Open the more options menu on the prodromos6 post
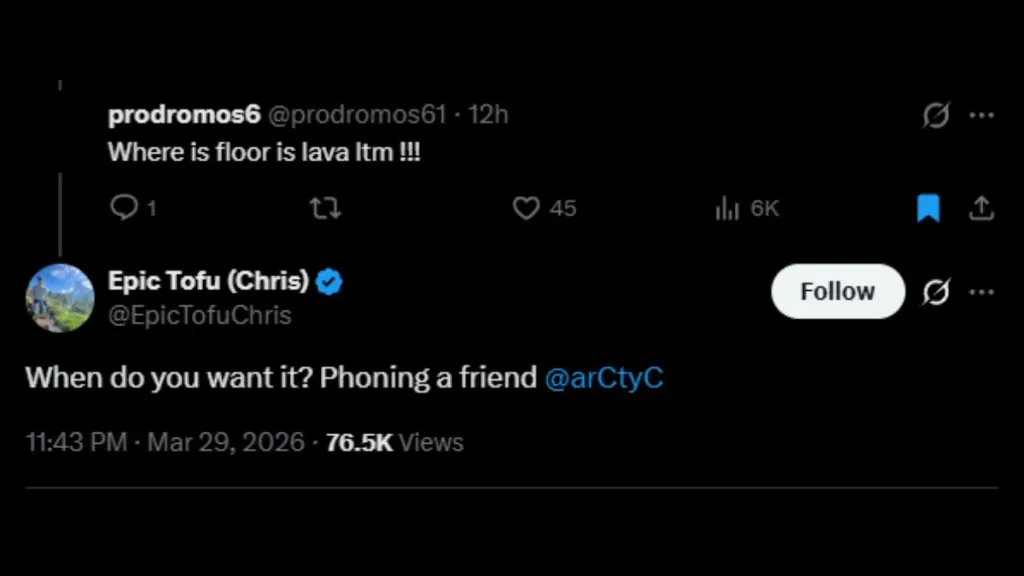 point(982,116)
